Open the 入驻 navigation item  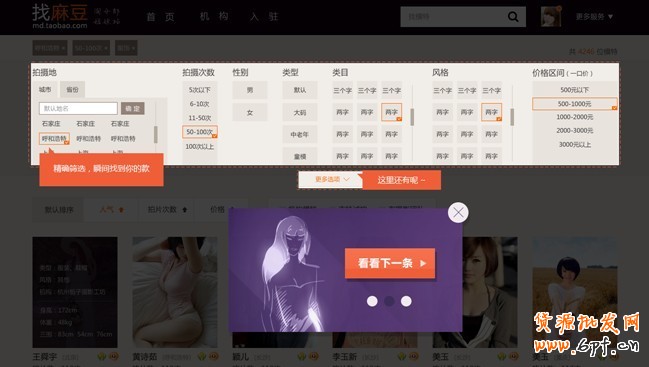click(x=264, y=17)
